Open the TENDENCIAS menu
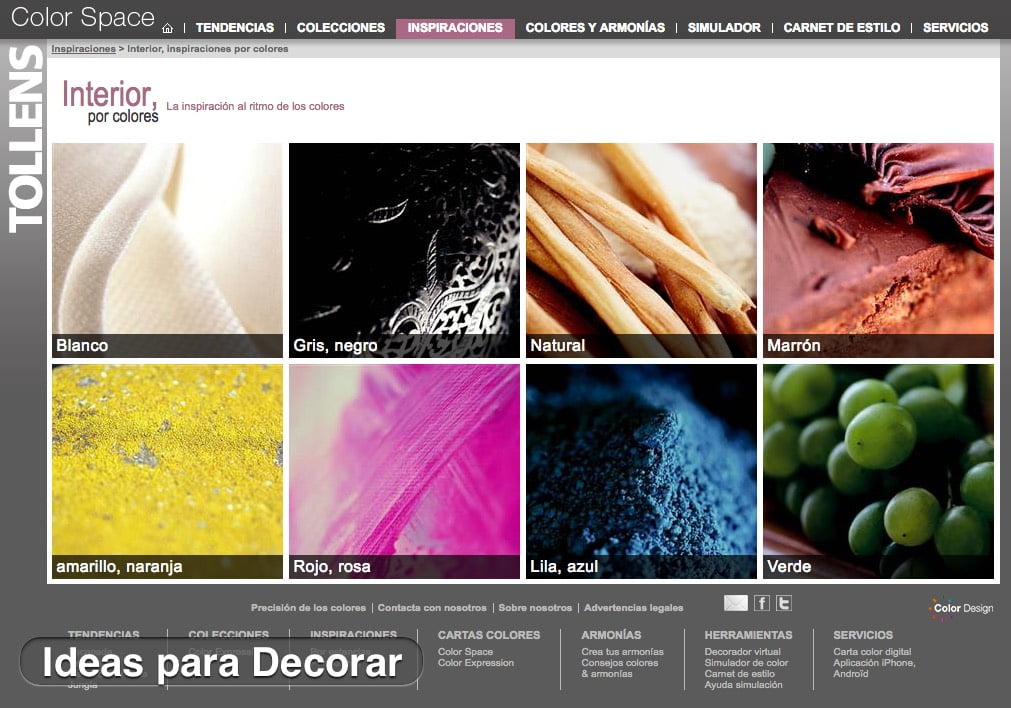The height and width of the screenshot is (708, 1011). [x=235, y=28]
